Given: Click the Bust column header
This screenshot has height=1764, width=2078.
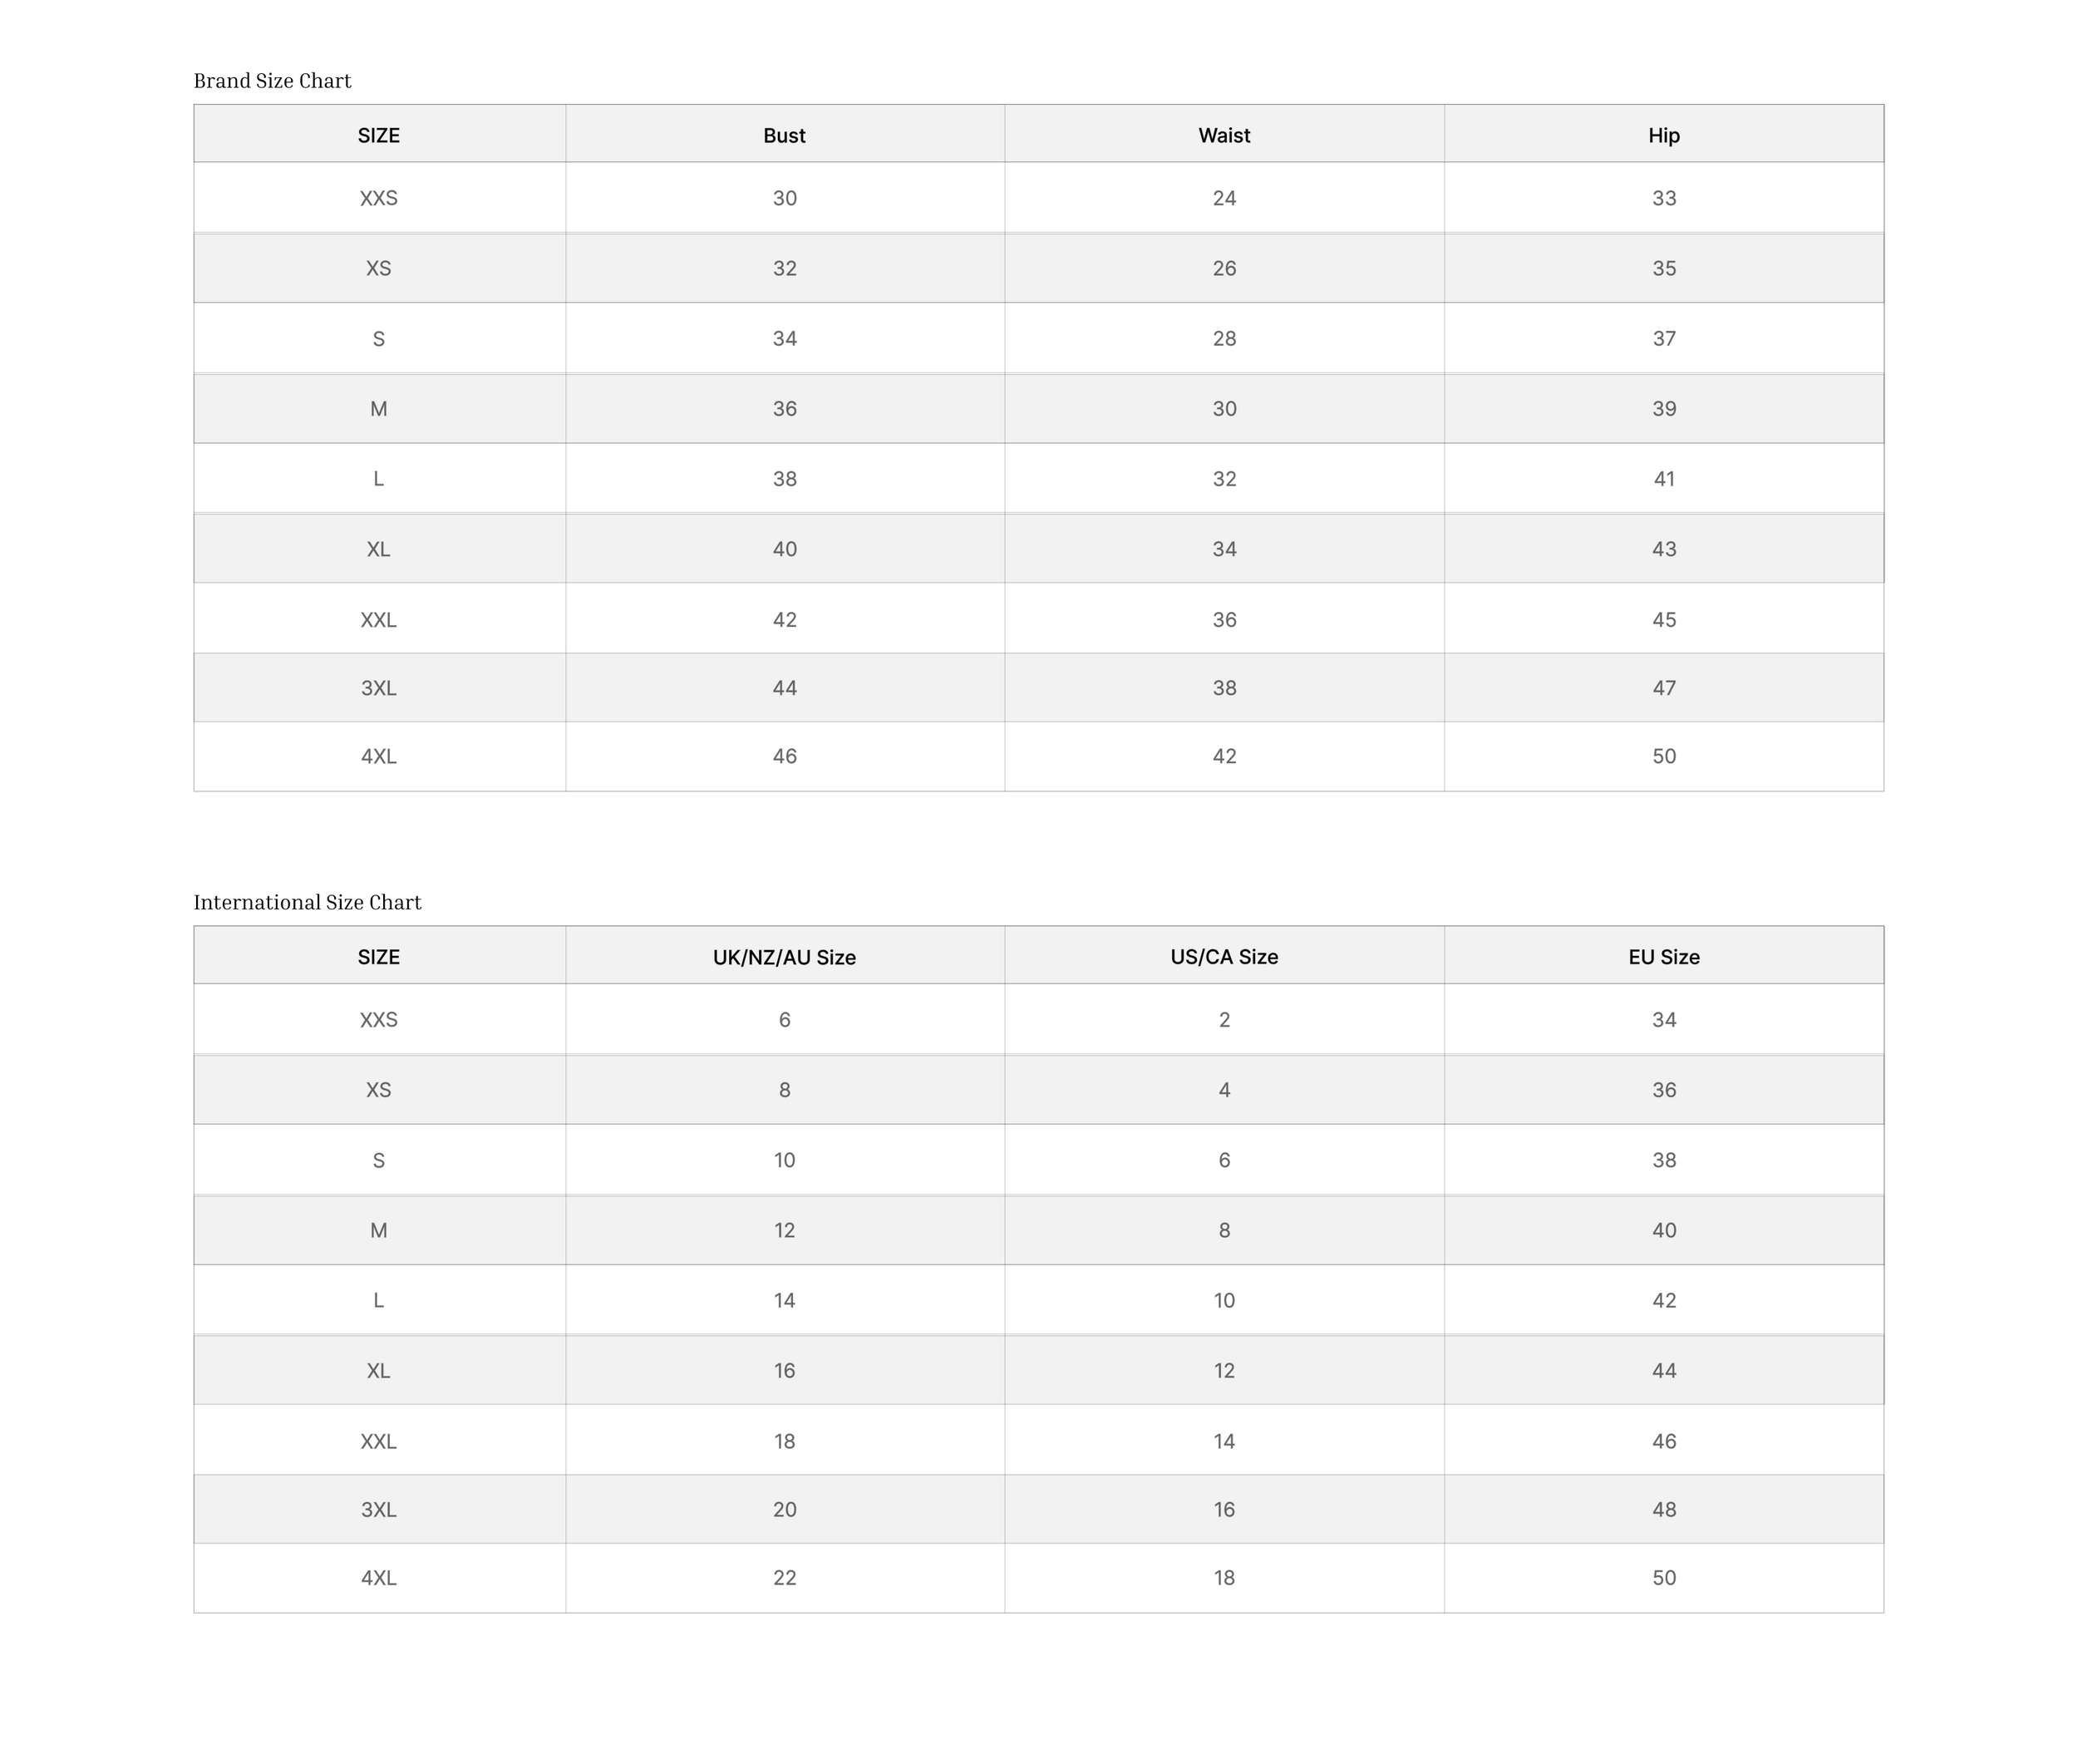Looking at the screenshot, I should pyautogui.click(x=784, y=135).
